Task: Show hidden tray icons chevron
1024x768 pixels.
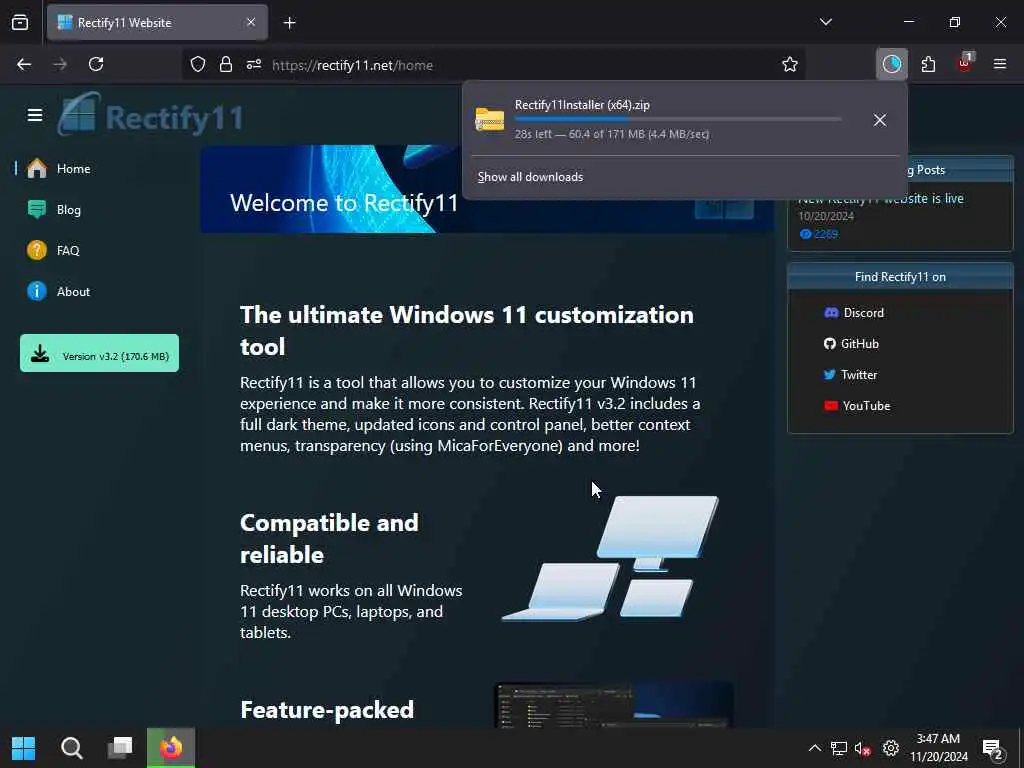Action: point(814,748)
